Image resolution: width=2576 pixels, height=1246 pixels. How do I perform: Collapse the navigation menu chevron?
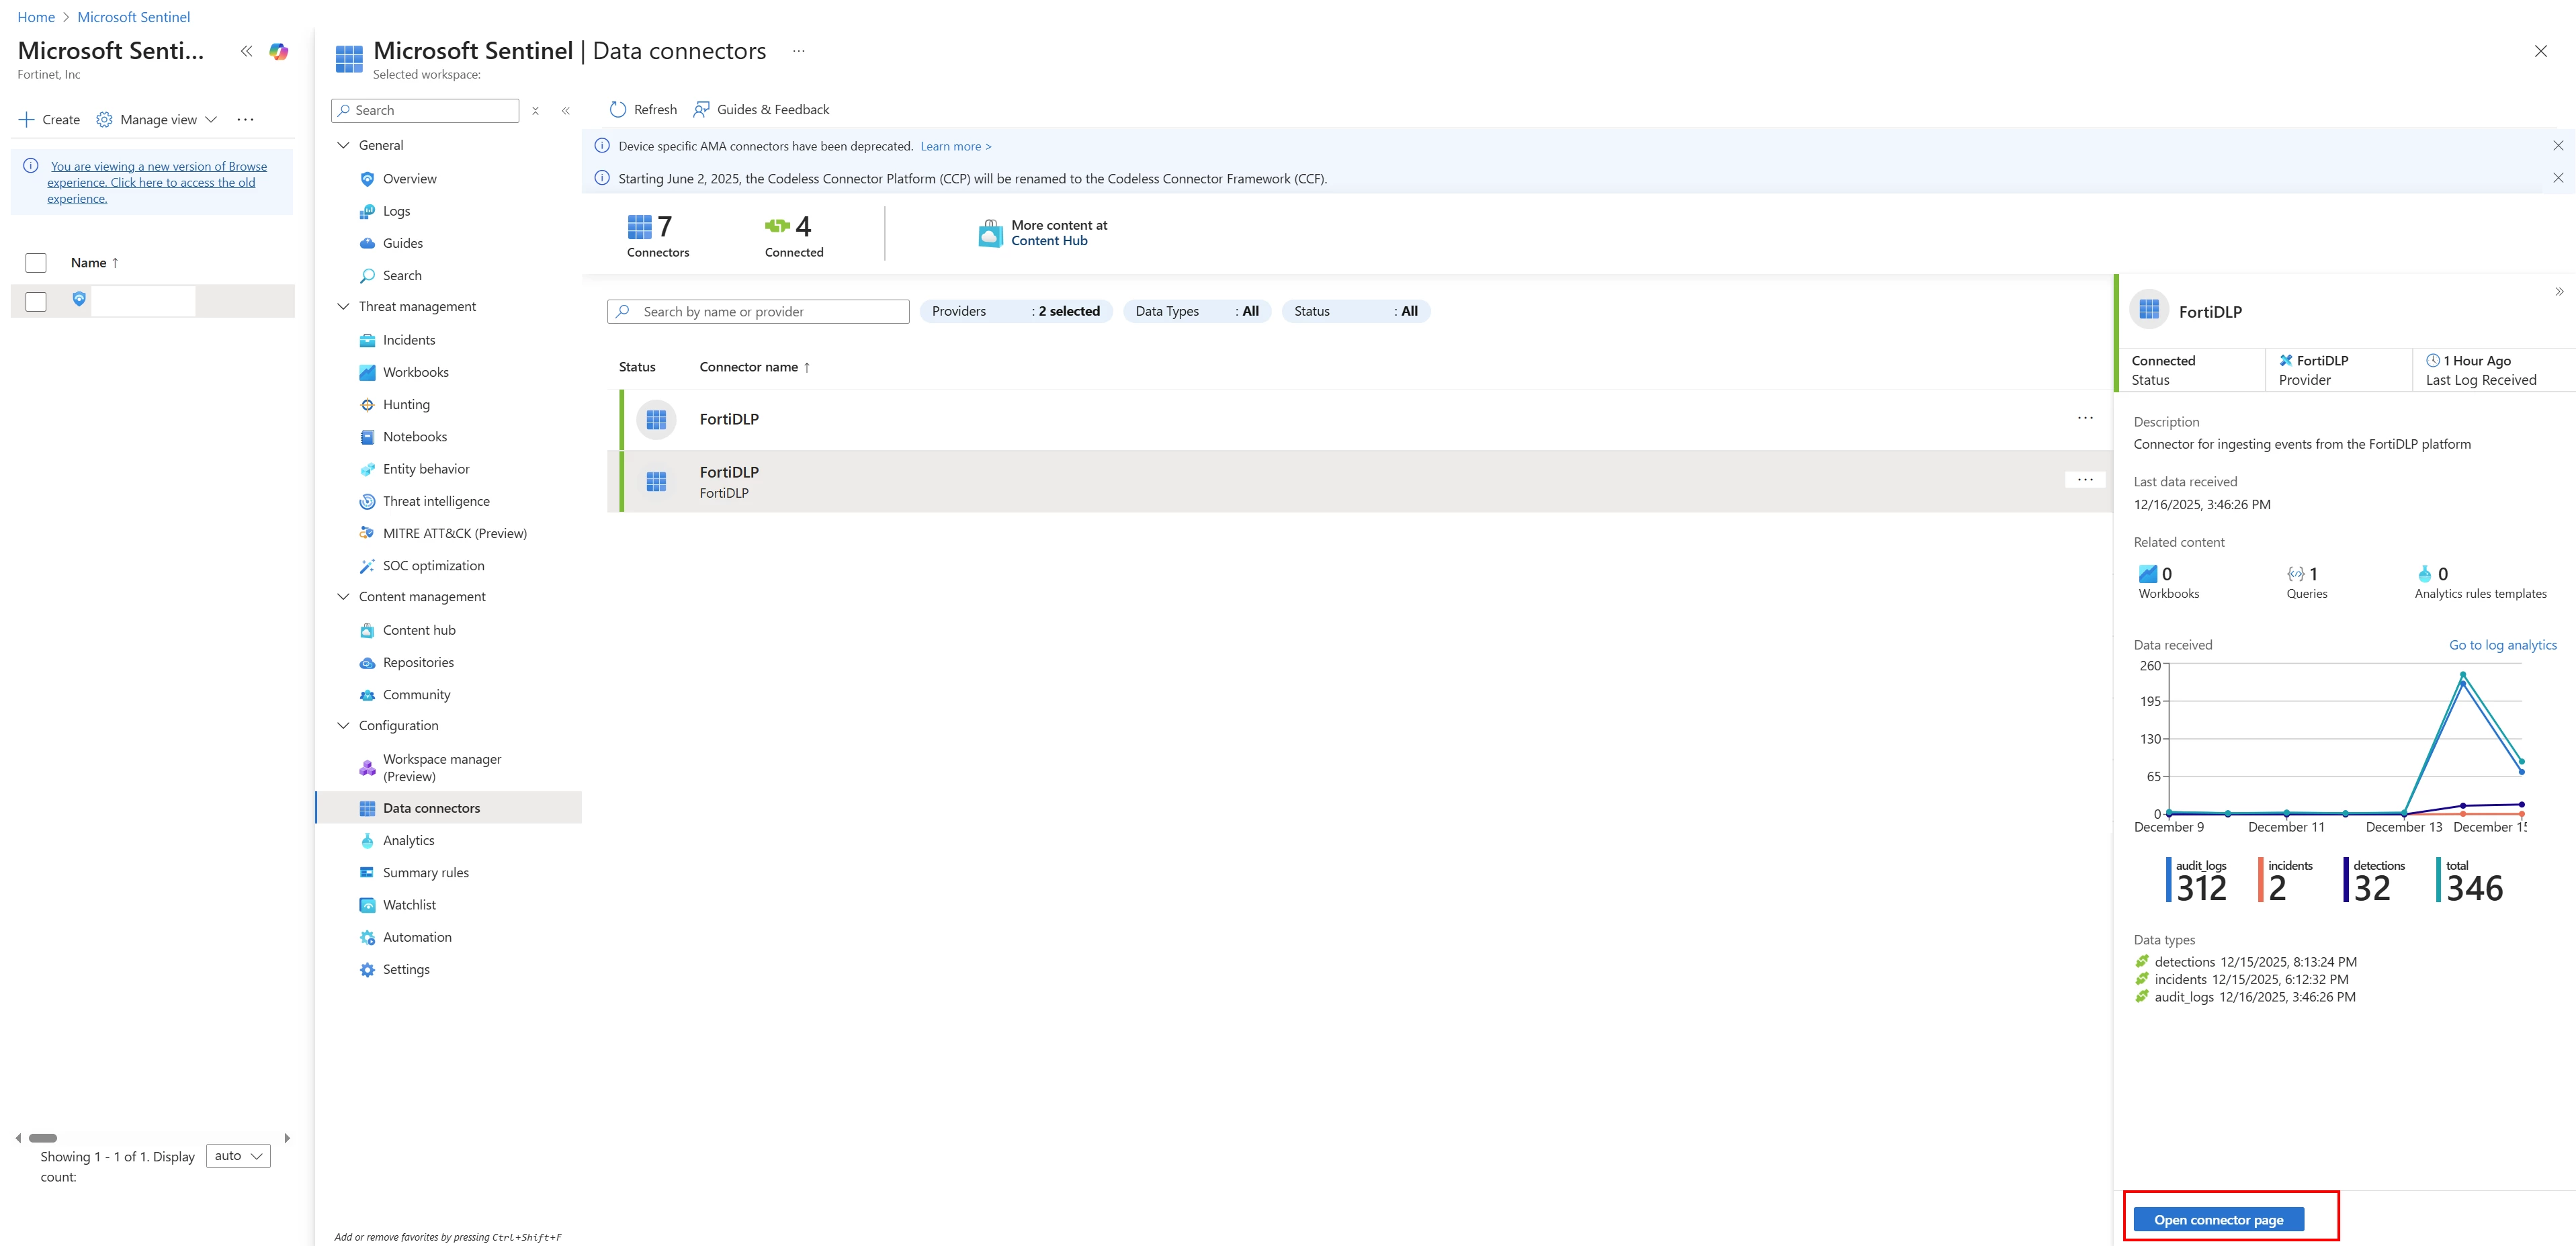(x=566, y=111)
